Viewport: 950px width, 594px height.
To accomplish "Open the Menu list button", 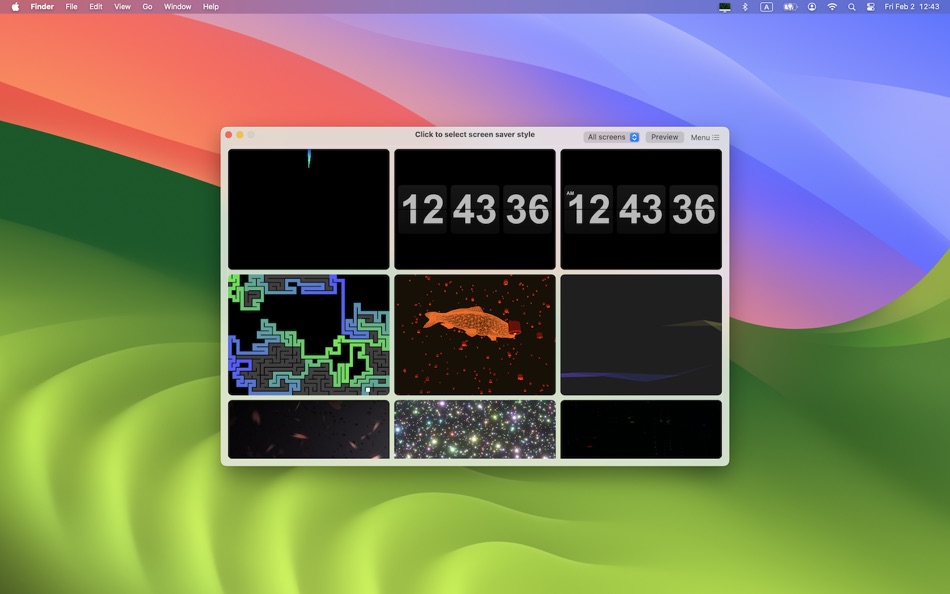I will click(705, 138).
